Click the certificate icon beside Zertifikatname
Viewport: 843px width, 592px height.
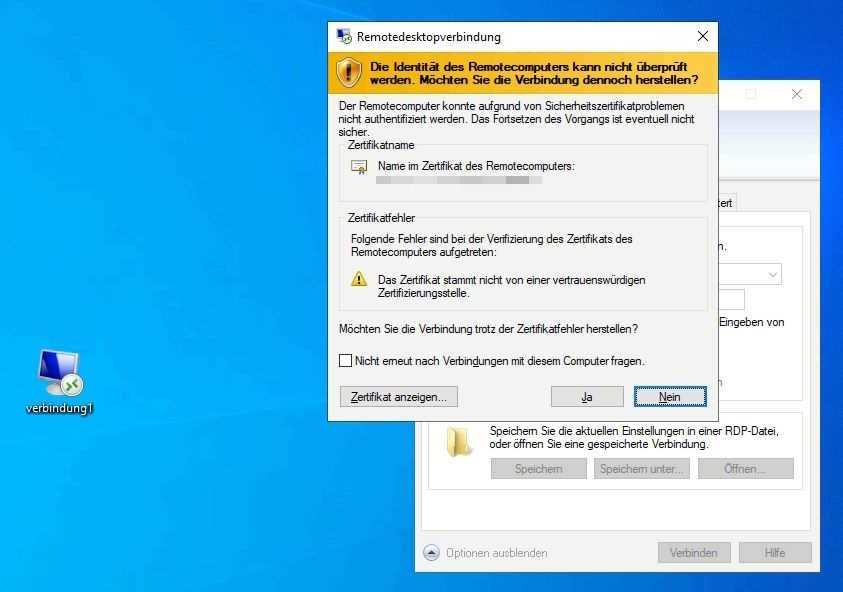click(359, 166)
